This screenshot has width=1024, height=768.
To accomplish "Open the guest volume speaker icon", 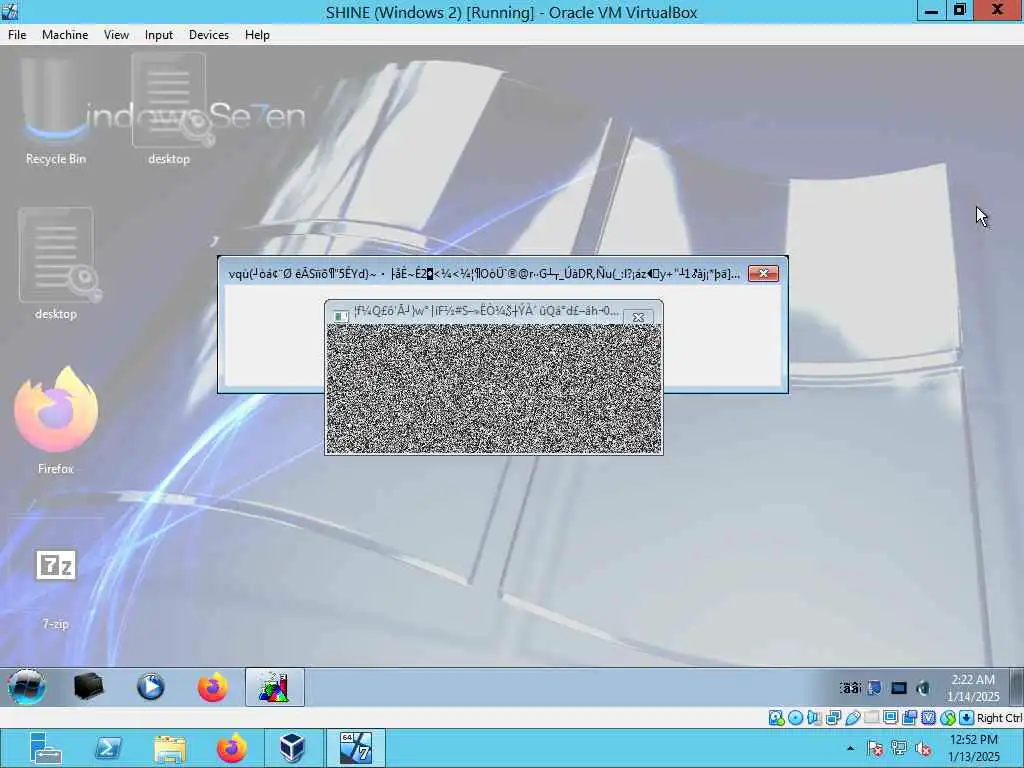I will click(x=923, y=688).
